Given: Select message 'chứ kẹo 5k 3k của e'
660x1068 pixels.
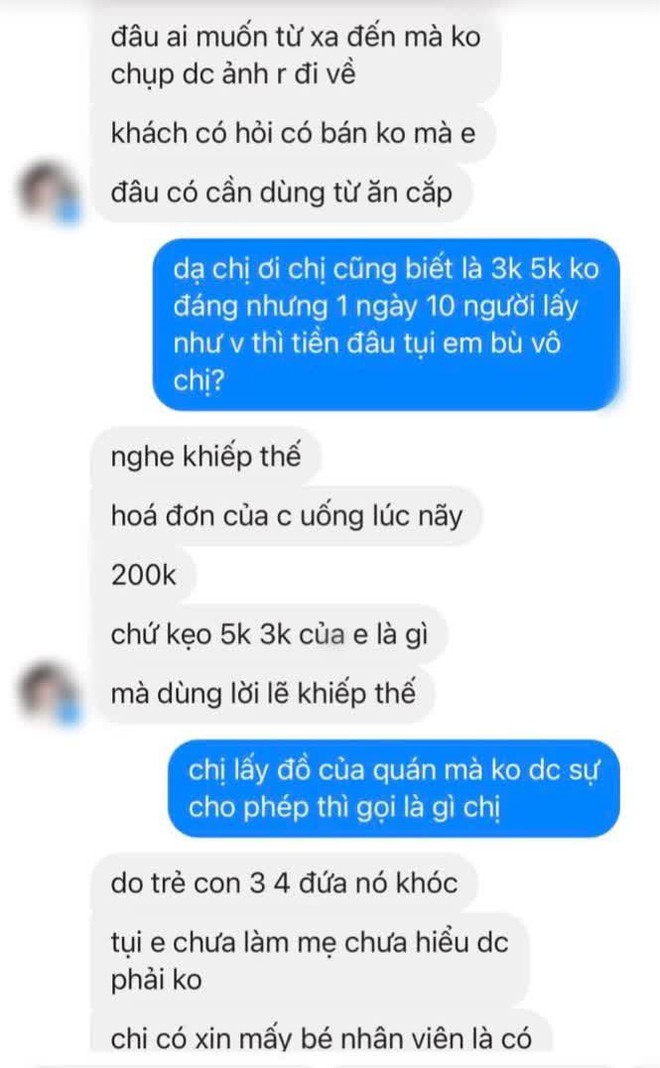Looking at the screenshot, I should [270, 634].
